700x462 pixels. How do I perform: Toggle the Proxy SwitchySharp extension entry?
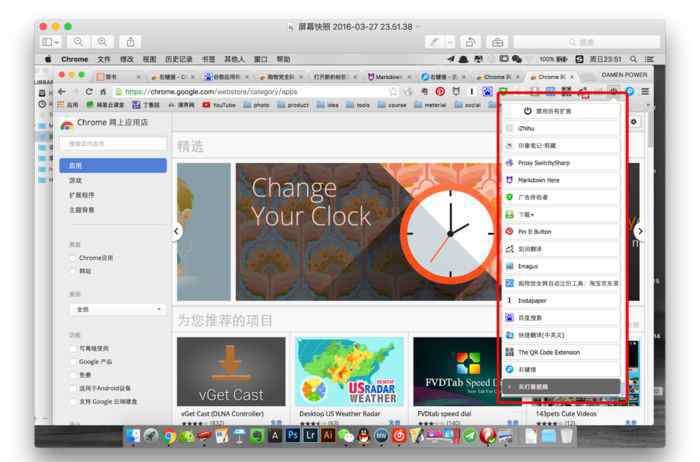561,163
